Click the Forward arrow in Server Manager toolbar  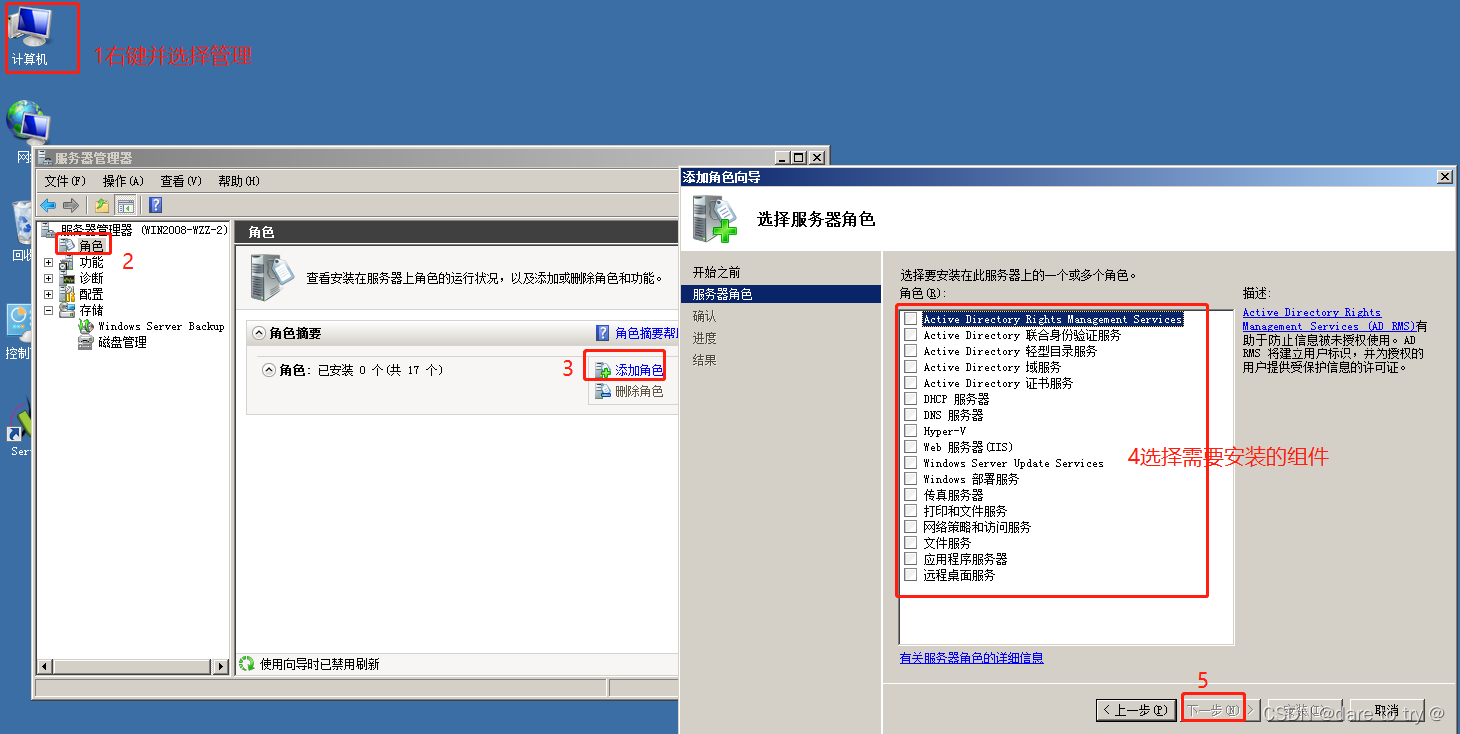71,205
